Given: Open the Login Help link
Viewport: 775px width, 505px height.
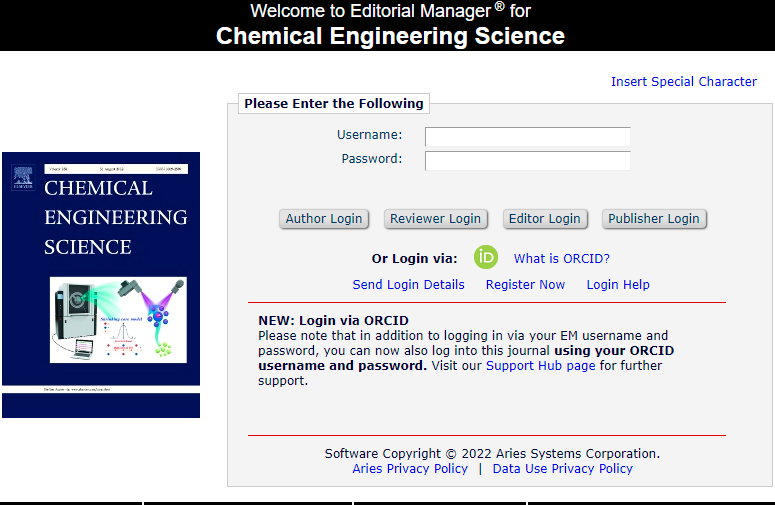Looking at the screenshot, I should coord(617,285).
